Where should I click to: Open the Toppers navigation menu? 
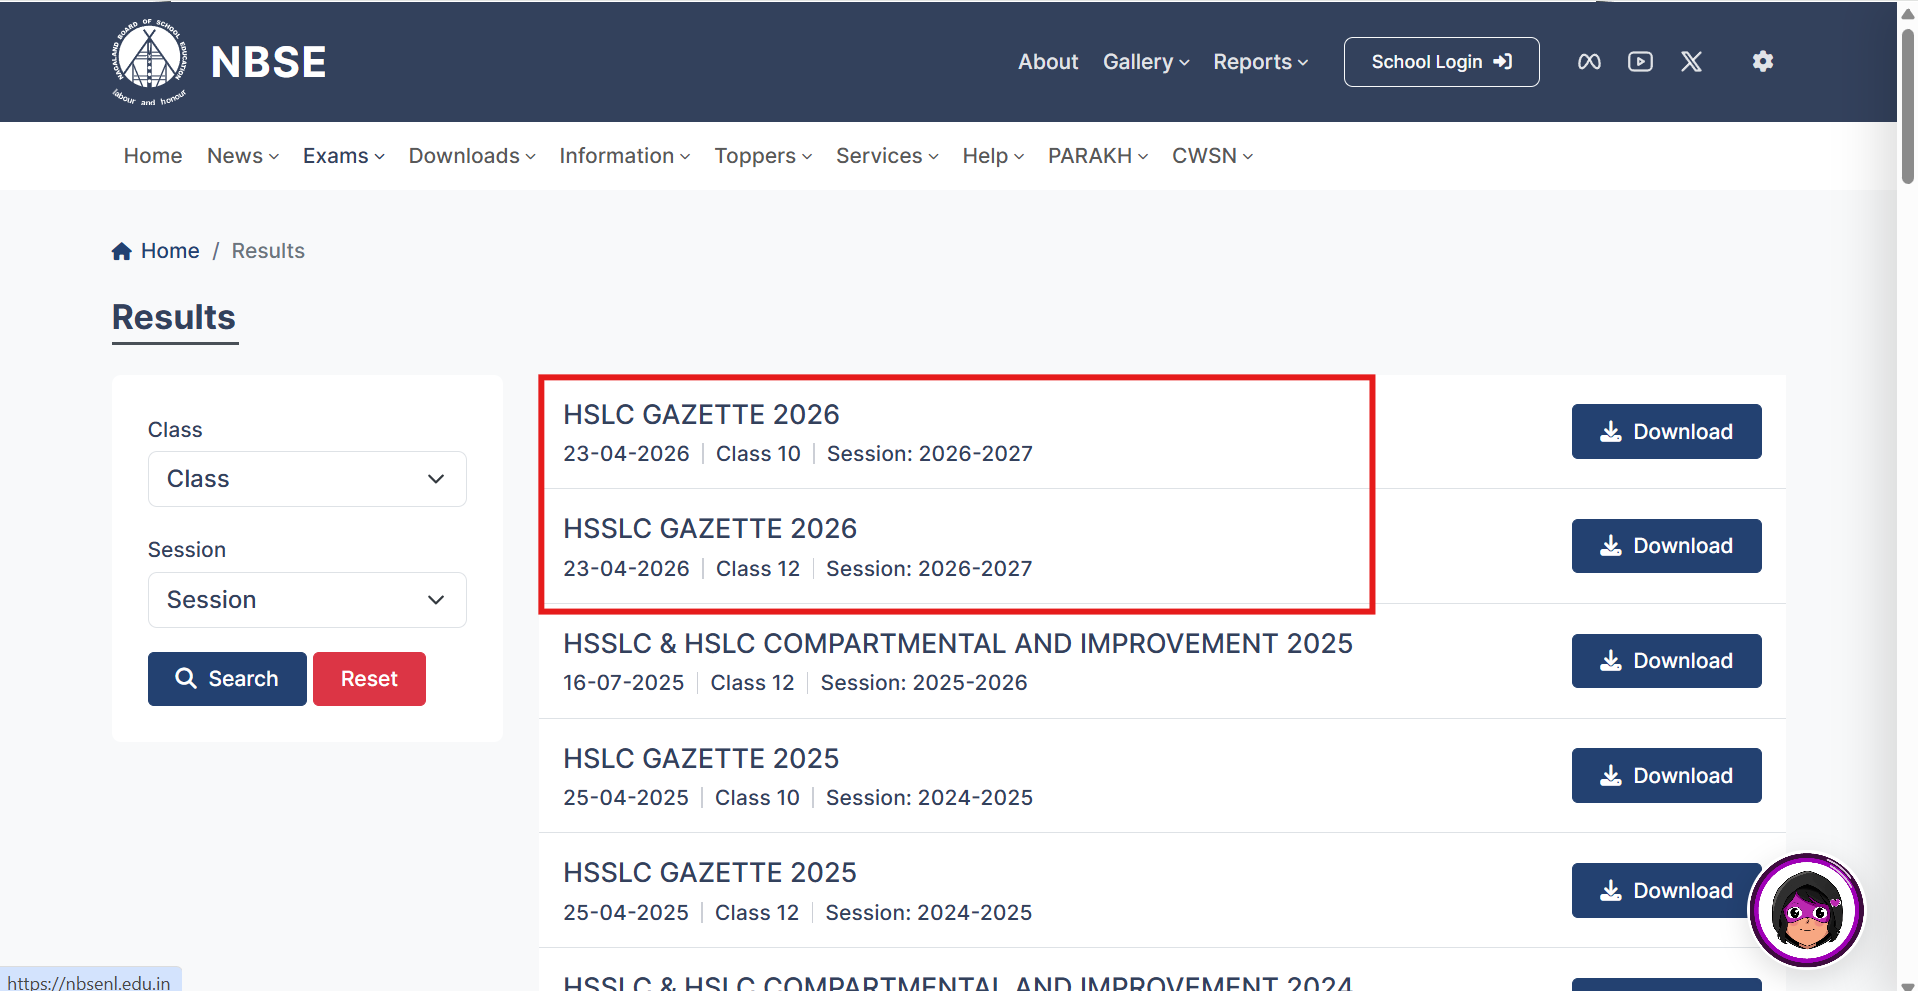click(x=762, y=156)
